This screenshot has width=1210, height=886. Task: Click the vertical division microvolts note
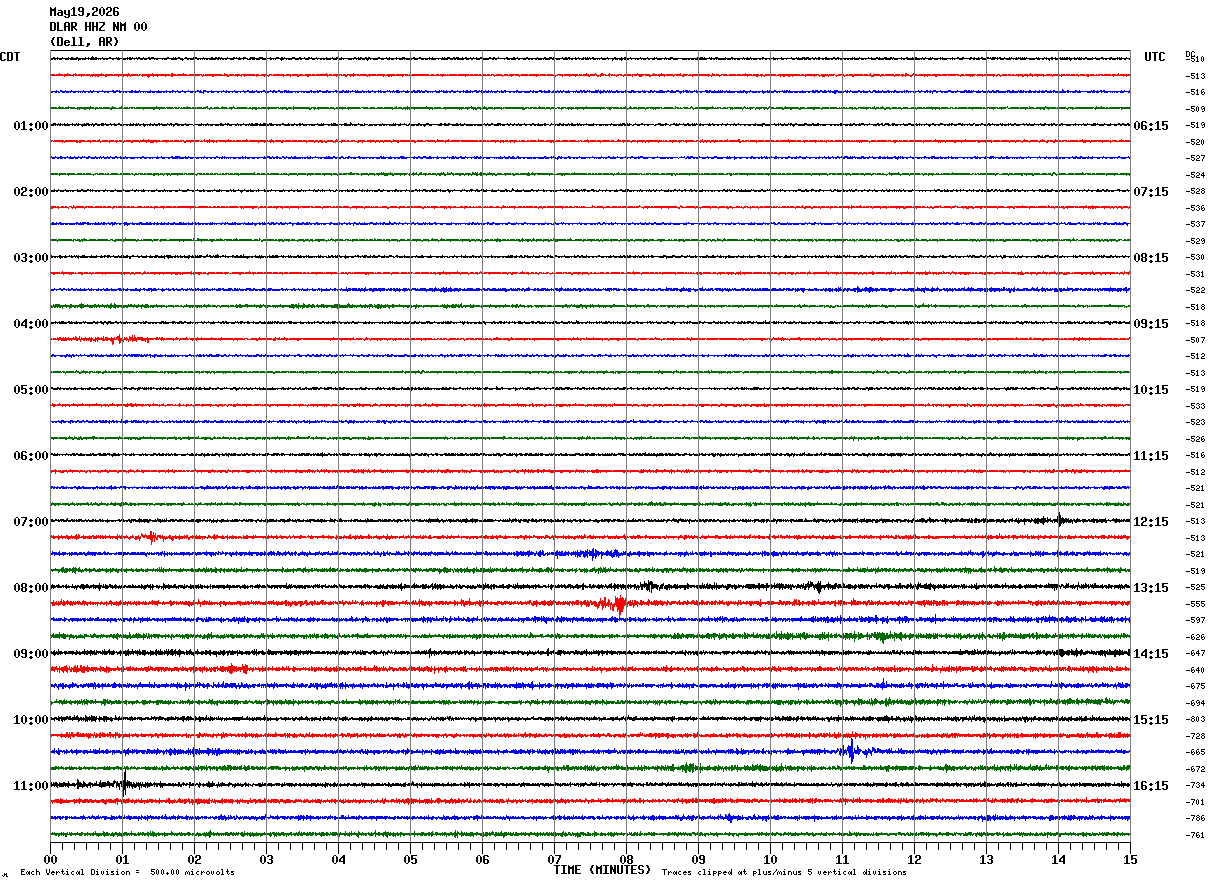(x=127, y=872)
